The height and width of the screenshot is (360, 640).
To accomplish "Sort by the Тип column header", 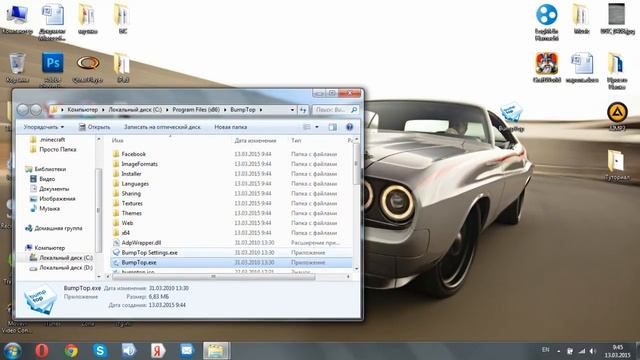I will click(x=296, y=140).
